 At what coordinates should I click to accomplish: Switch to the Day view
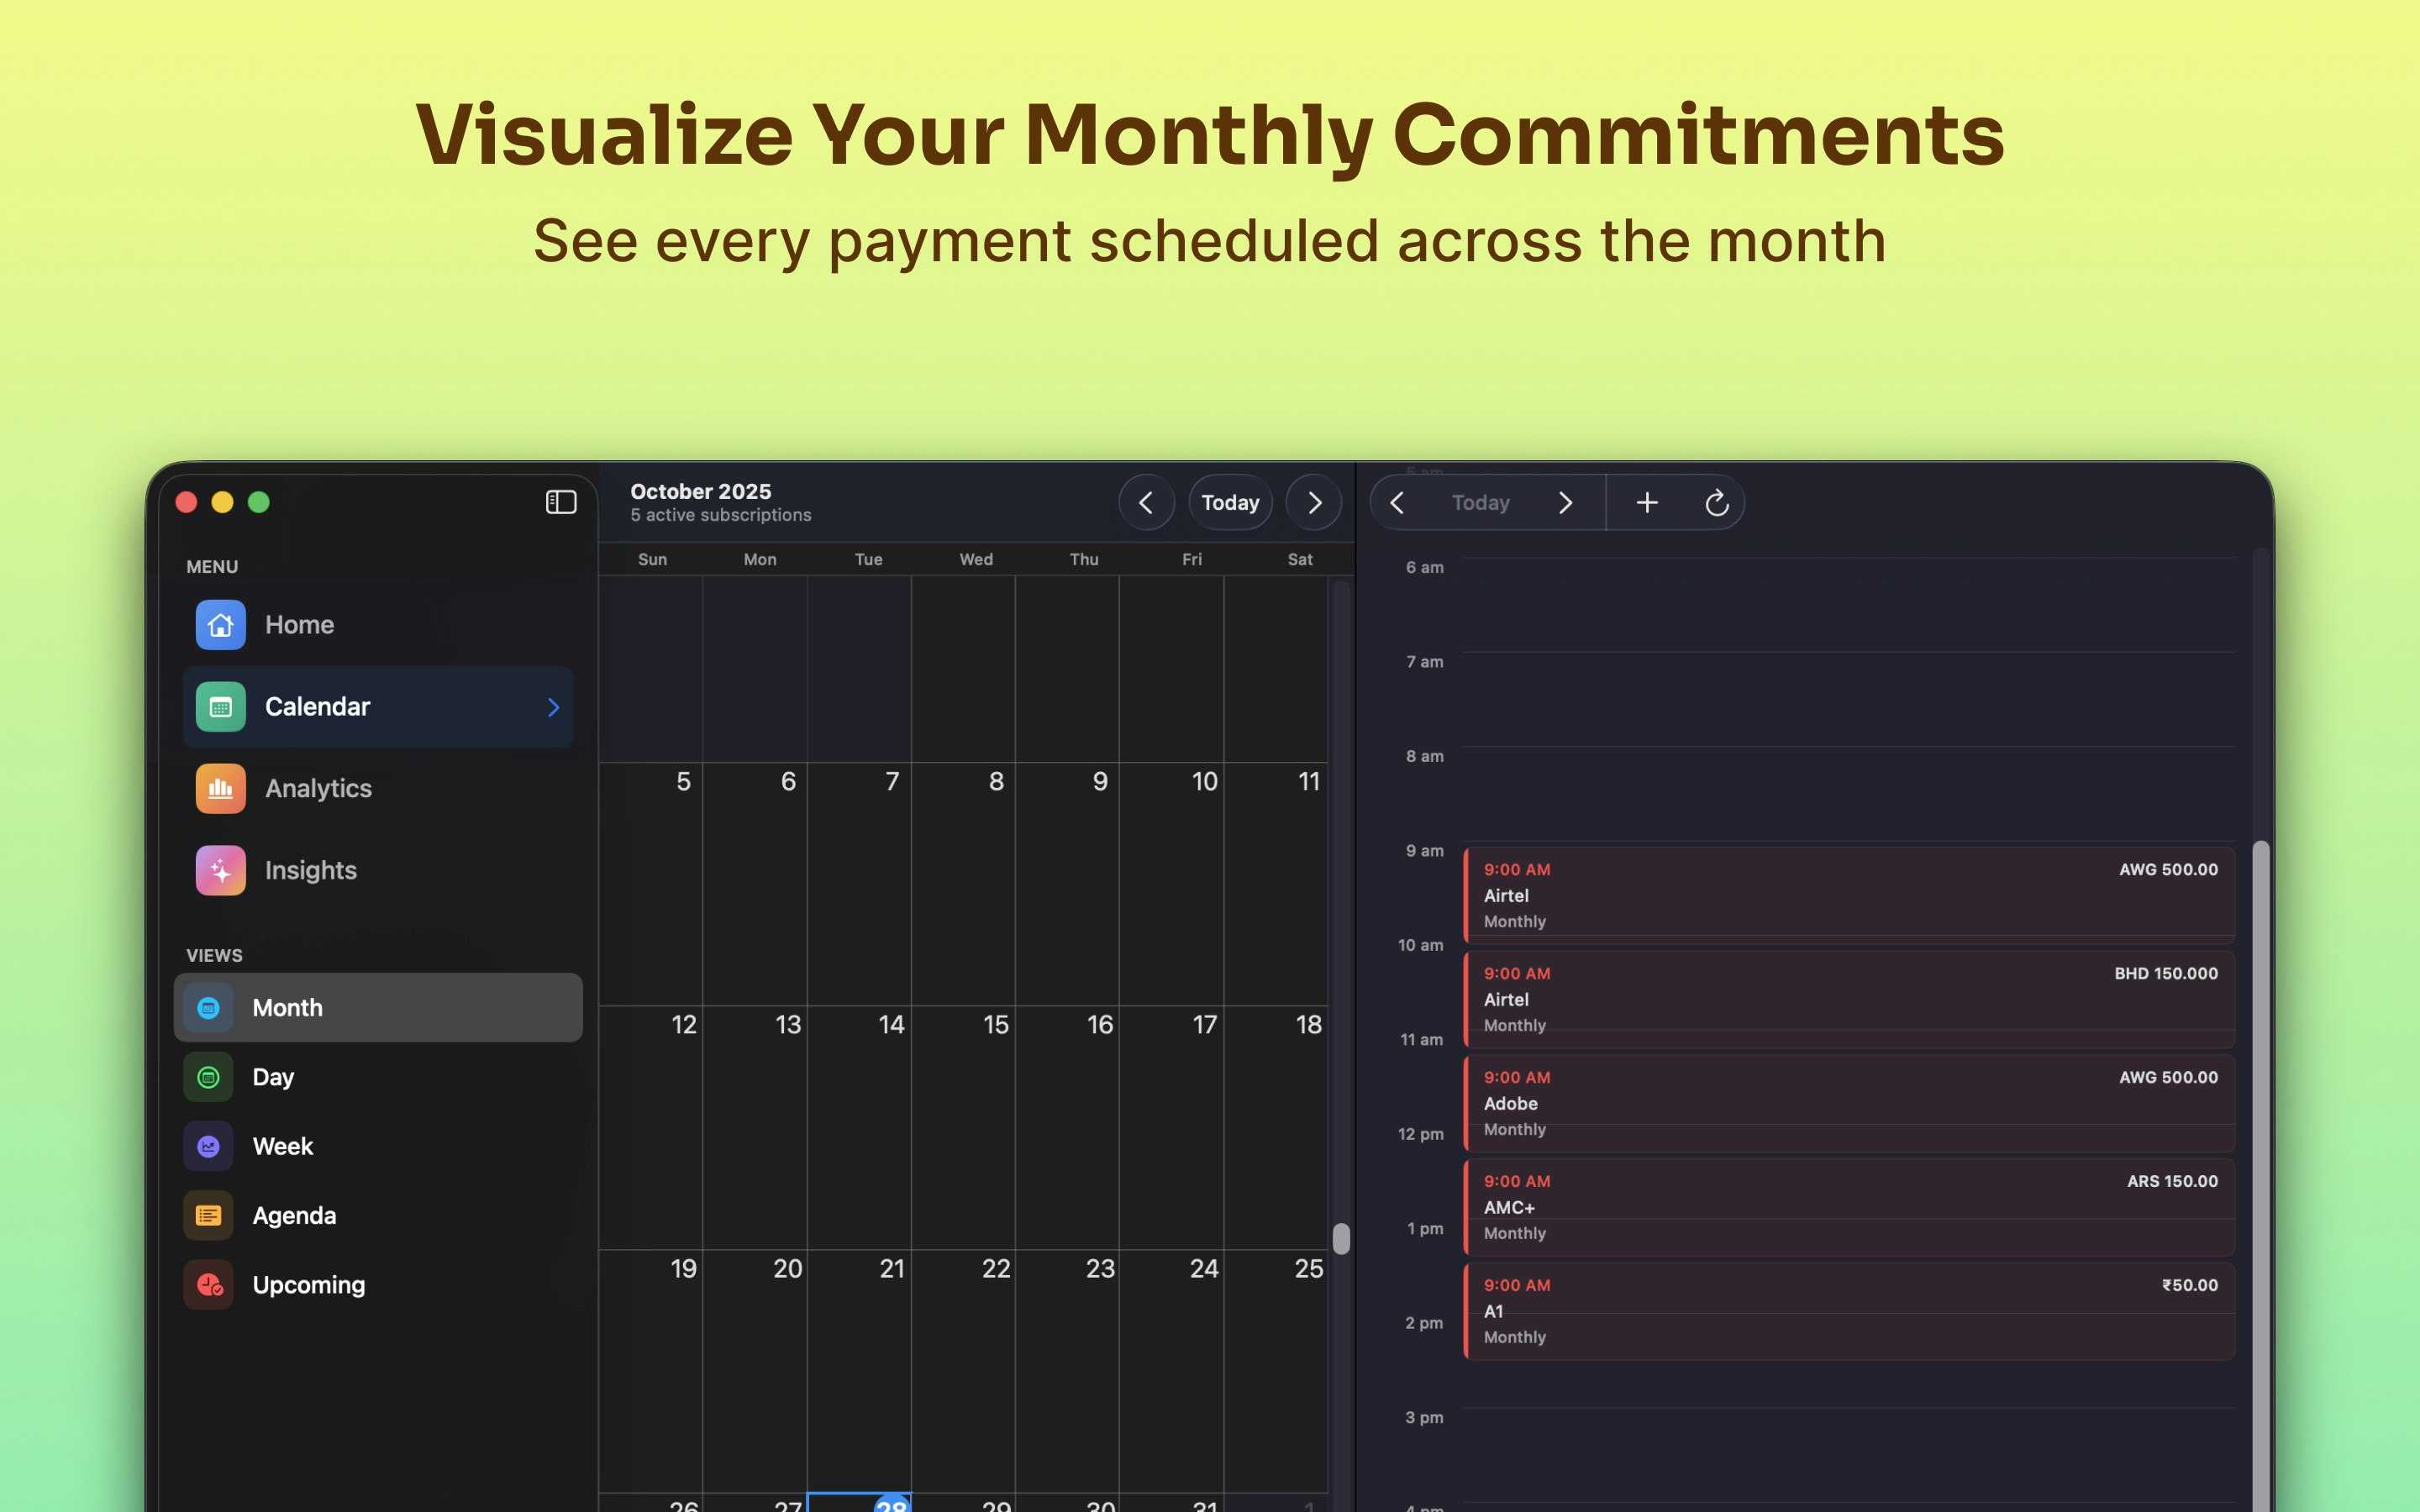tap(272, 1077)
